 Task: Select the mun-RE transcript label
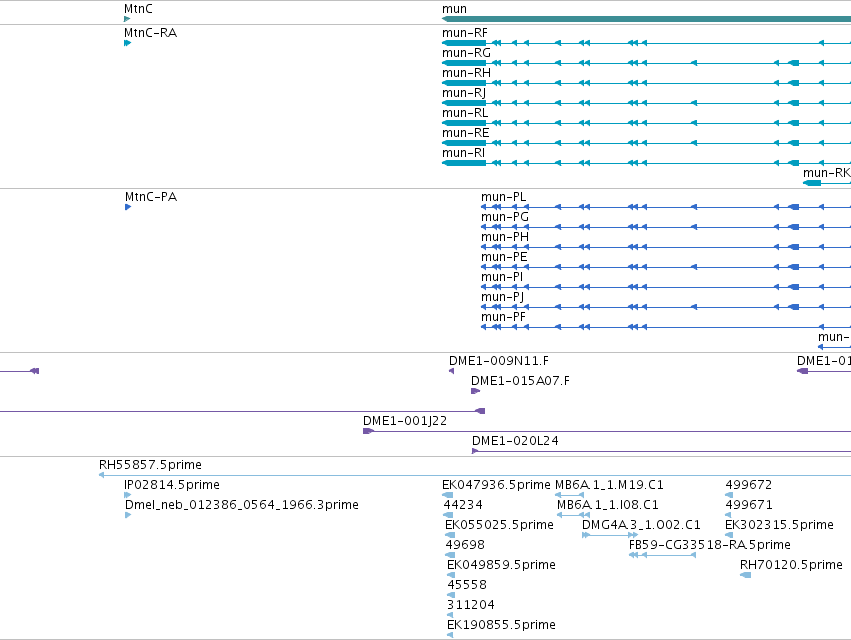(x=466, y=133)
